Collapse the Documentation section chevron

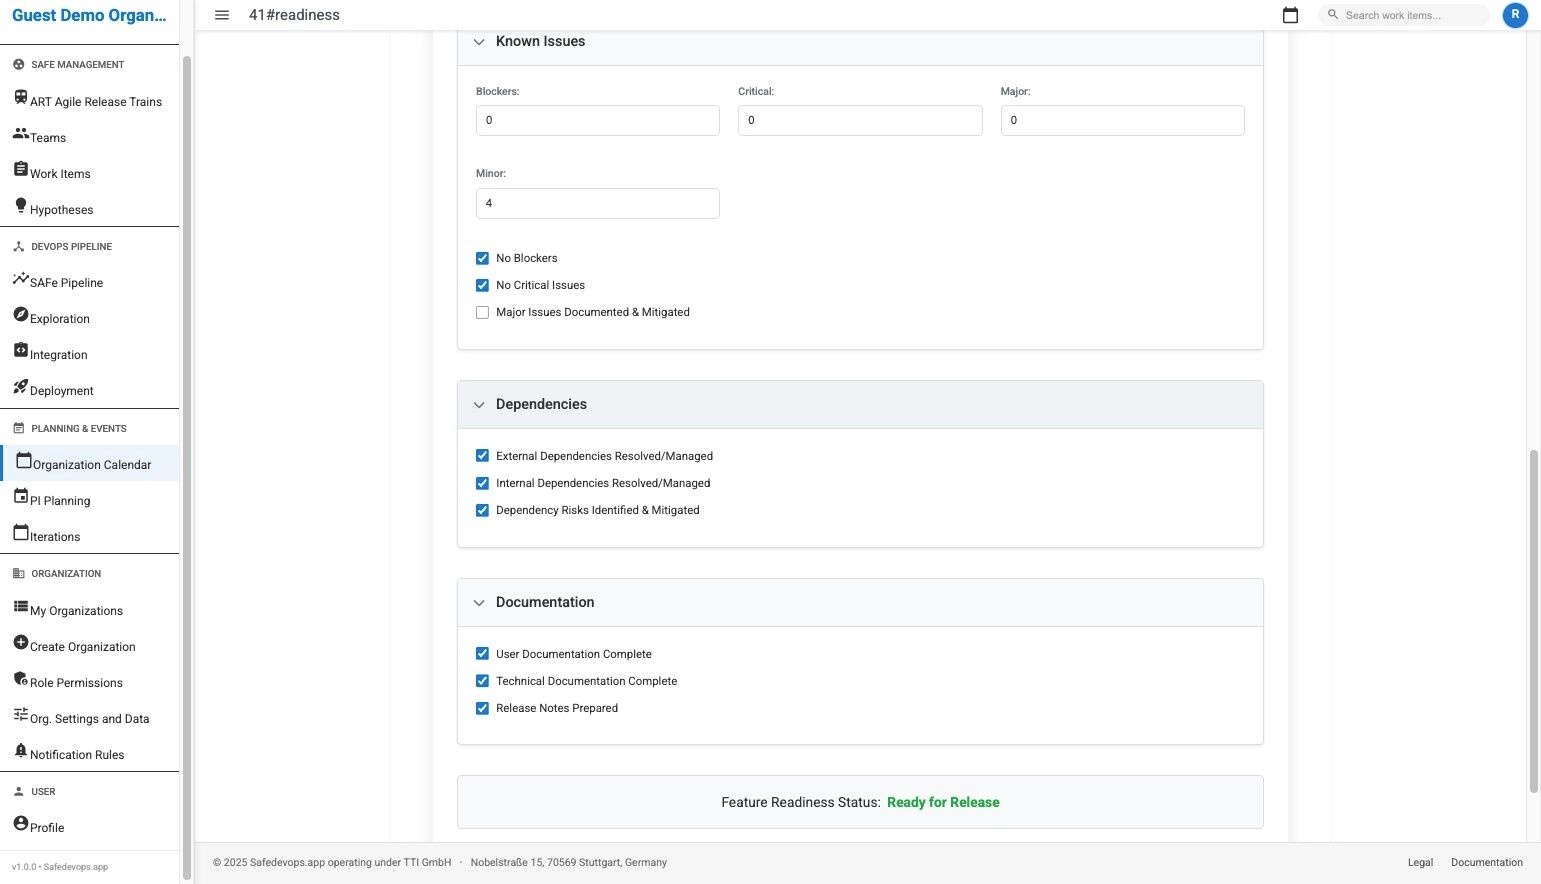[479, 603]
